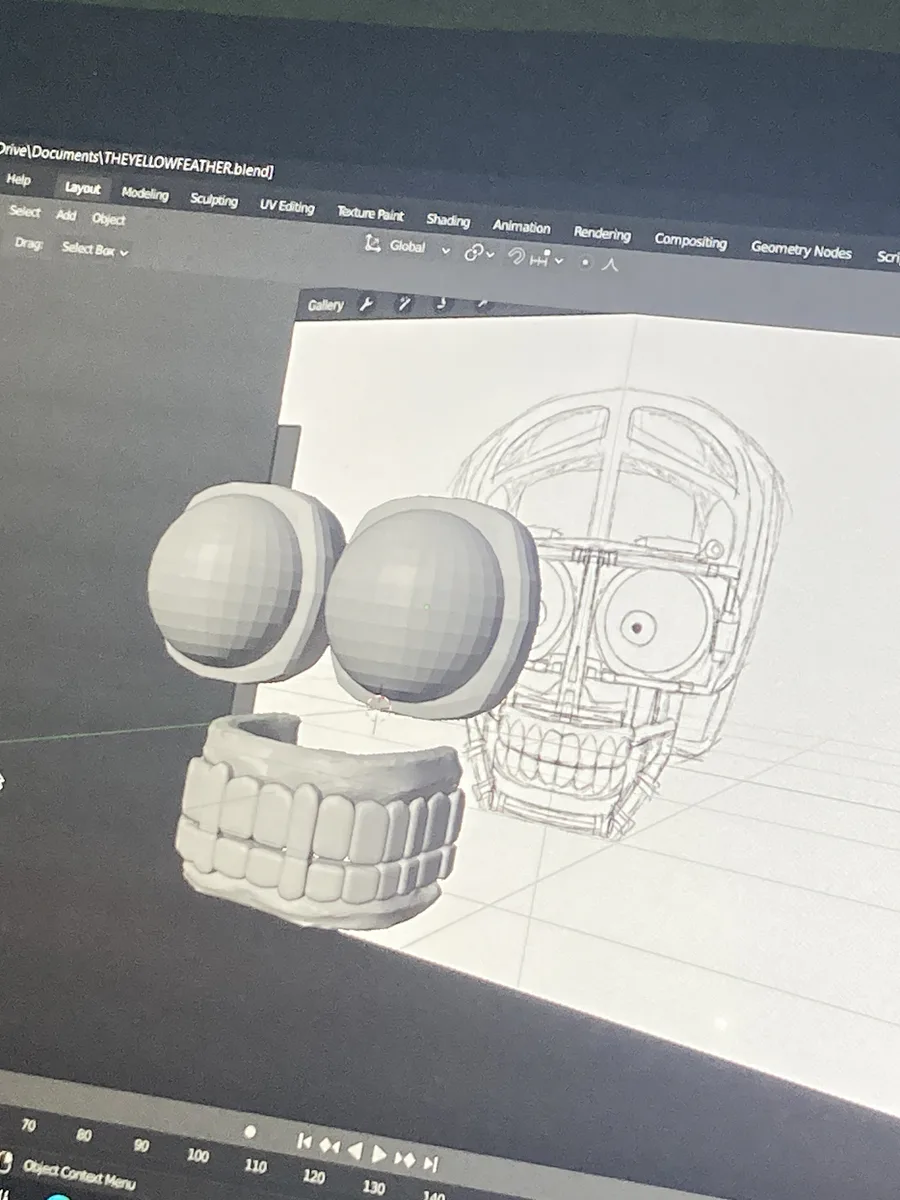Switch to the Compositing workspace tab
This screenshot has width=900, height=1200.
[690, 241]
